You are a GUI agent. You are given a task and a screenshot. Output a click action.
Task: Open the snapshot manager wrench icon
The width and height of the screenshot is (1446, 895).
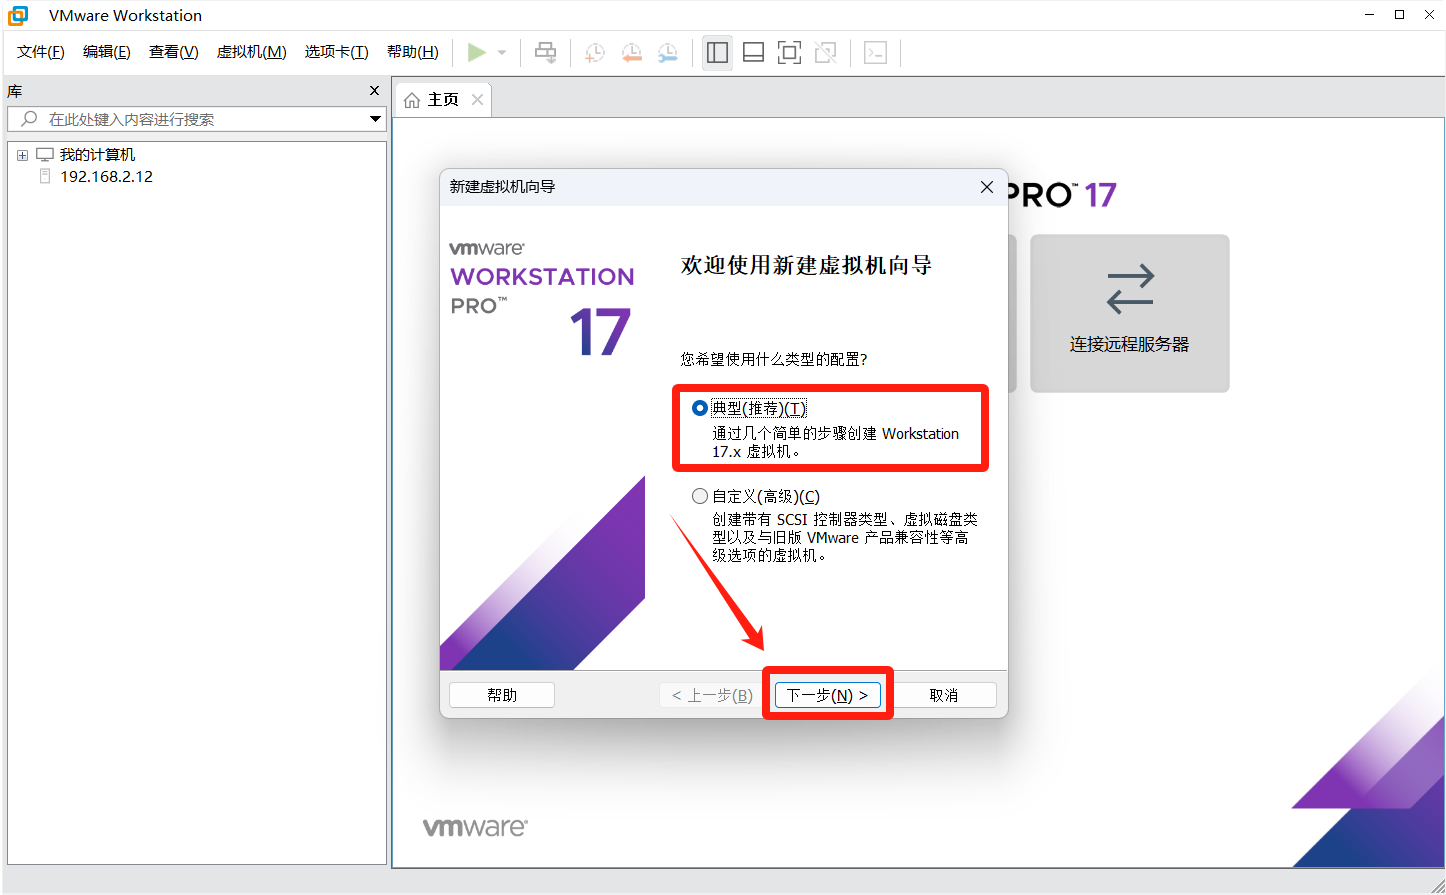[667, 52]
